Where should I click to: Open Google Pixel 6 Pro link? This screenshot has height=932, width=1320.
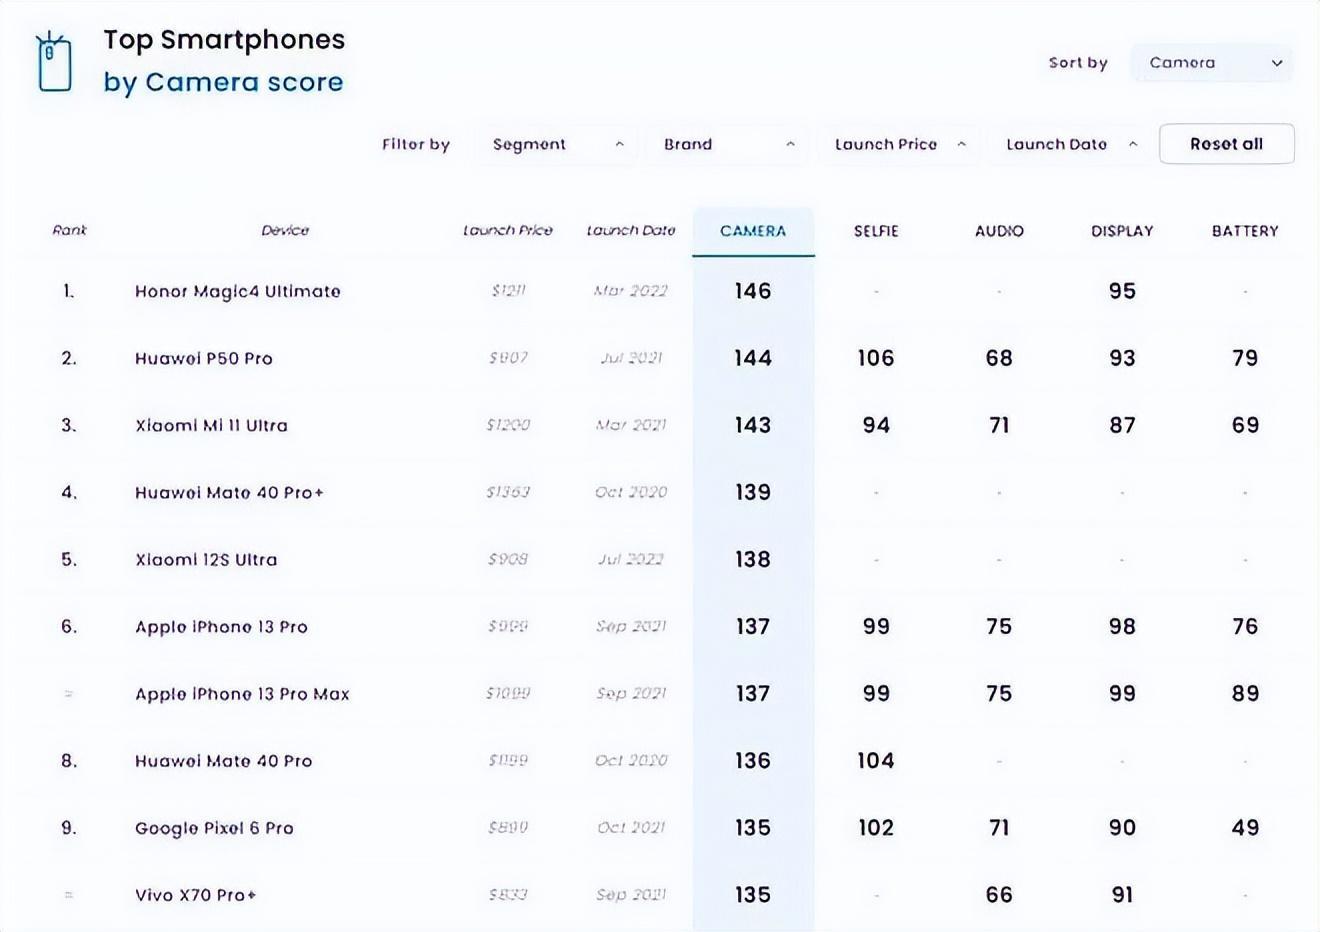(214, 828)
